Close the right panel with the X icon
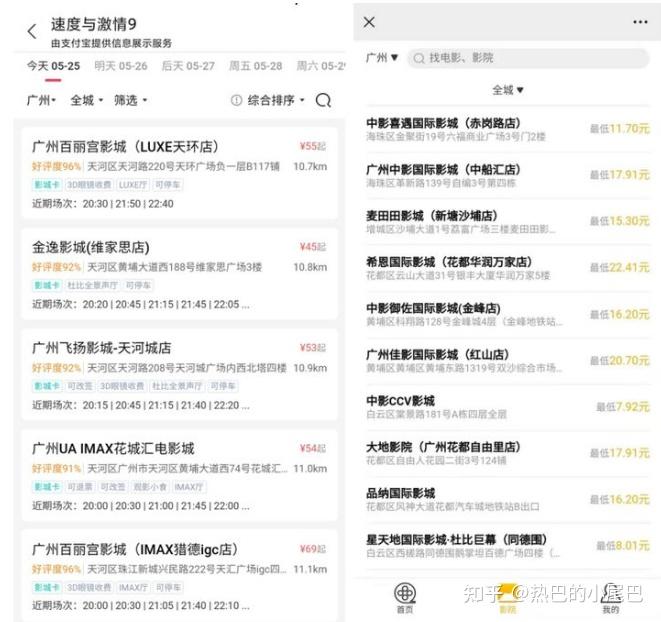This screenshot has height=622, width=661. coord(369,22)
